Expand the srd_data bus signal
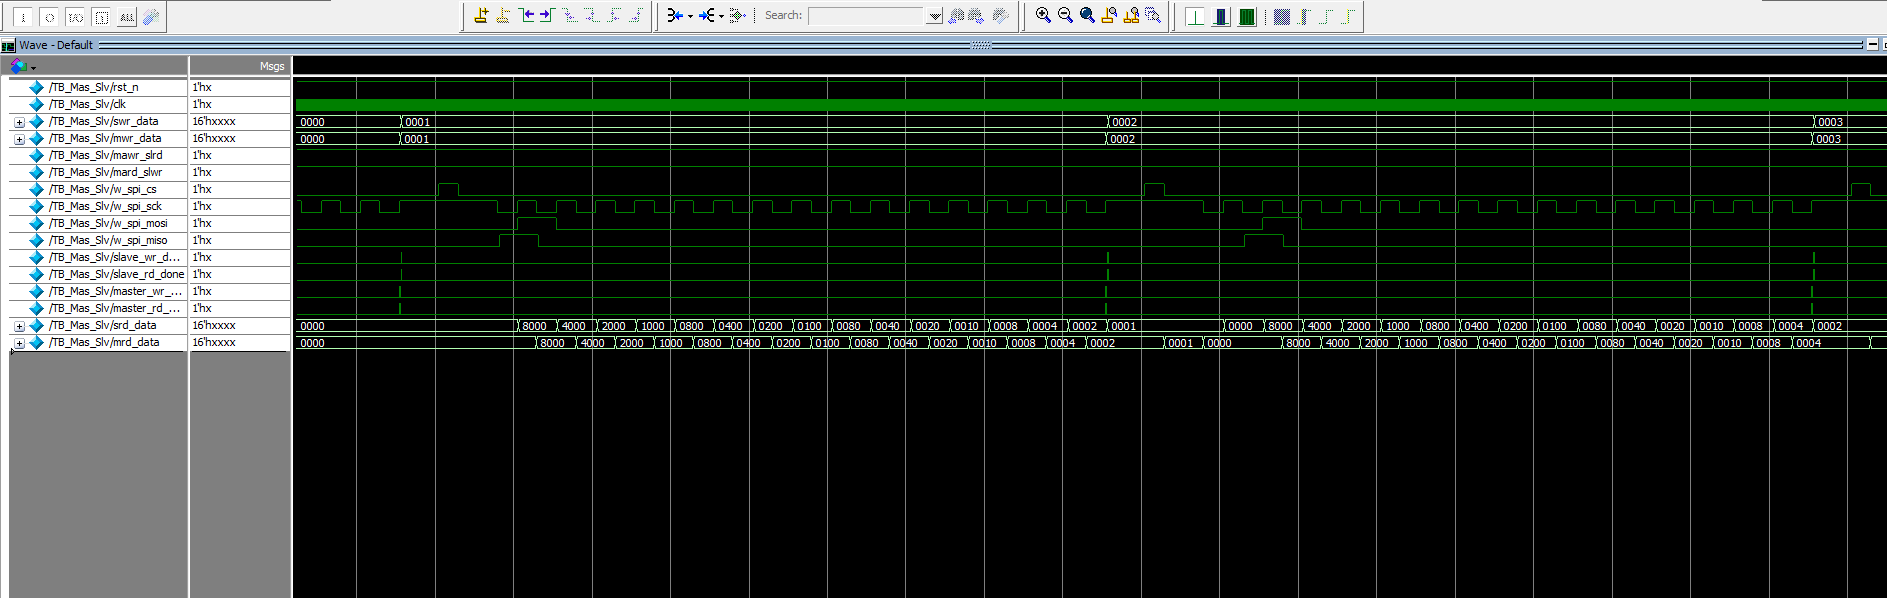 pos(19,326)
